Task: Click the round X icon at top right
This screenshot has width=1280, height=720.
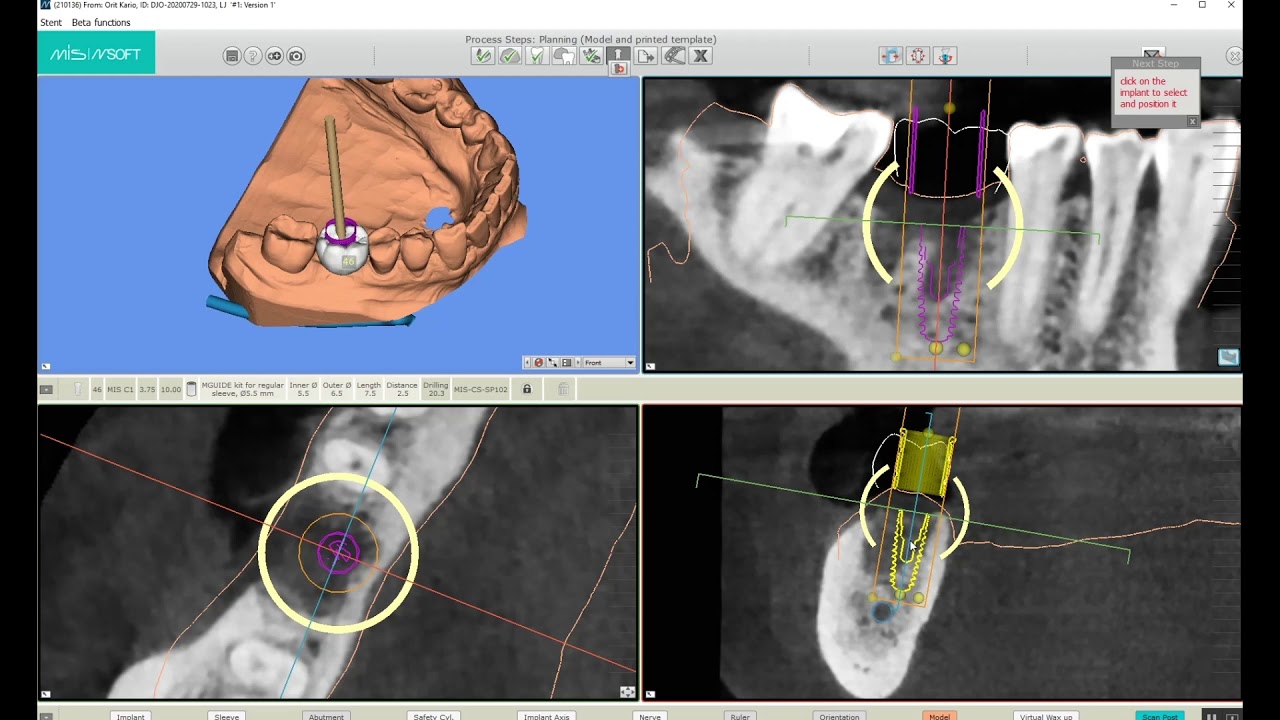Action: (1235, 56)
